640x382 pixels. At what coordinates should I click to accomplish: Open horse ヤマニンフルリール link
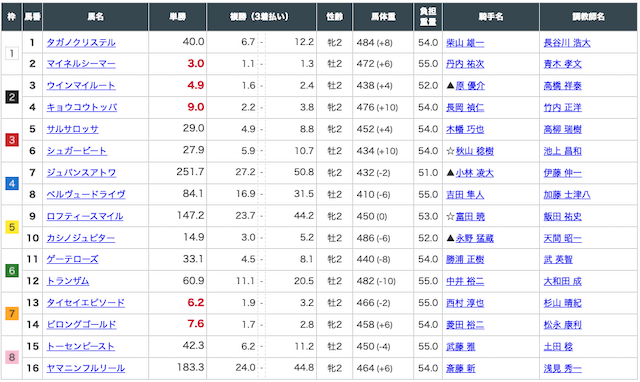pos(86,368)
